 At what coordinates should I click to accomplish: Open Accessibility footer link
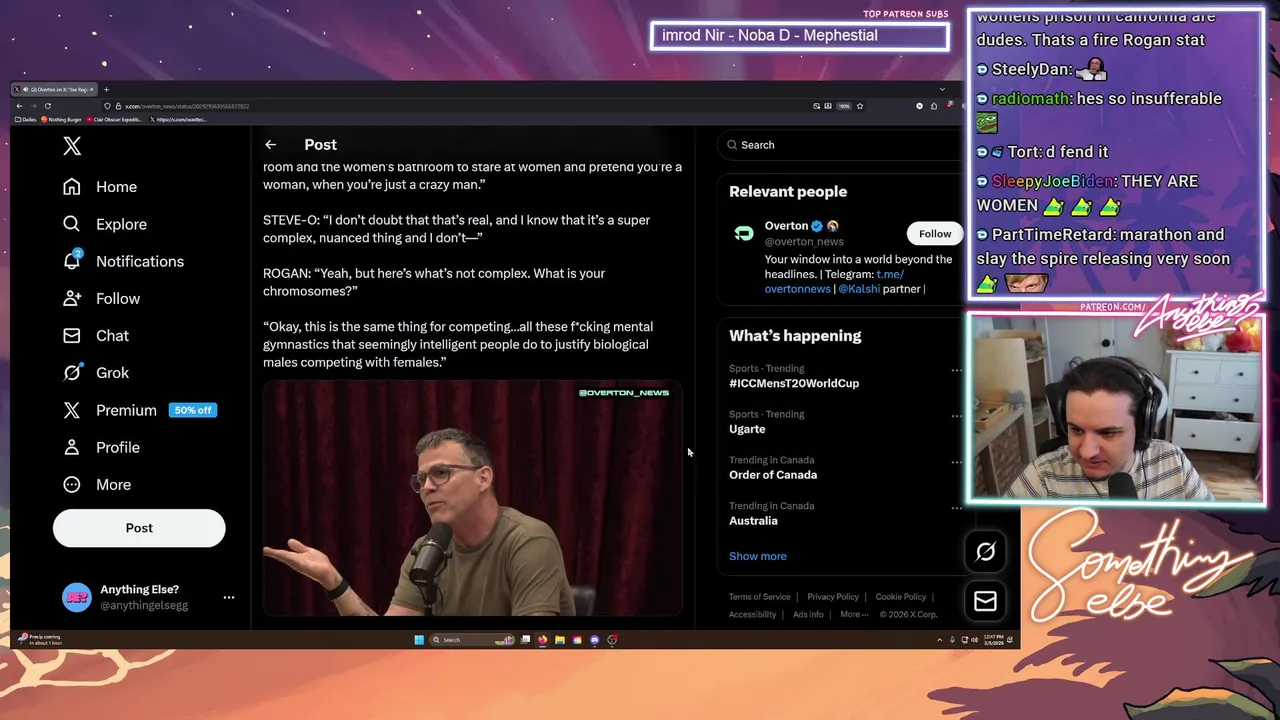[752, 614]
